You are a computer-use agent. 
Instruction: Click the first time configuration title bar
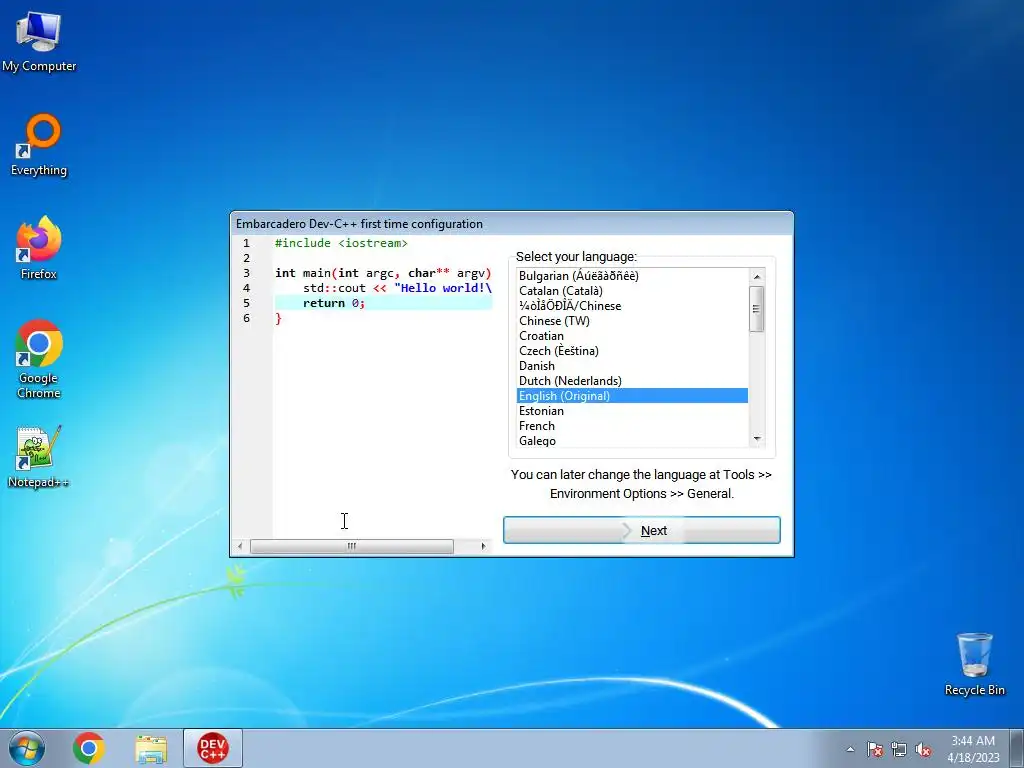pos(511,224)
